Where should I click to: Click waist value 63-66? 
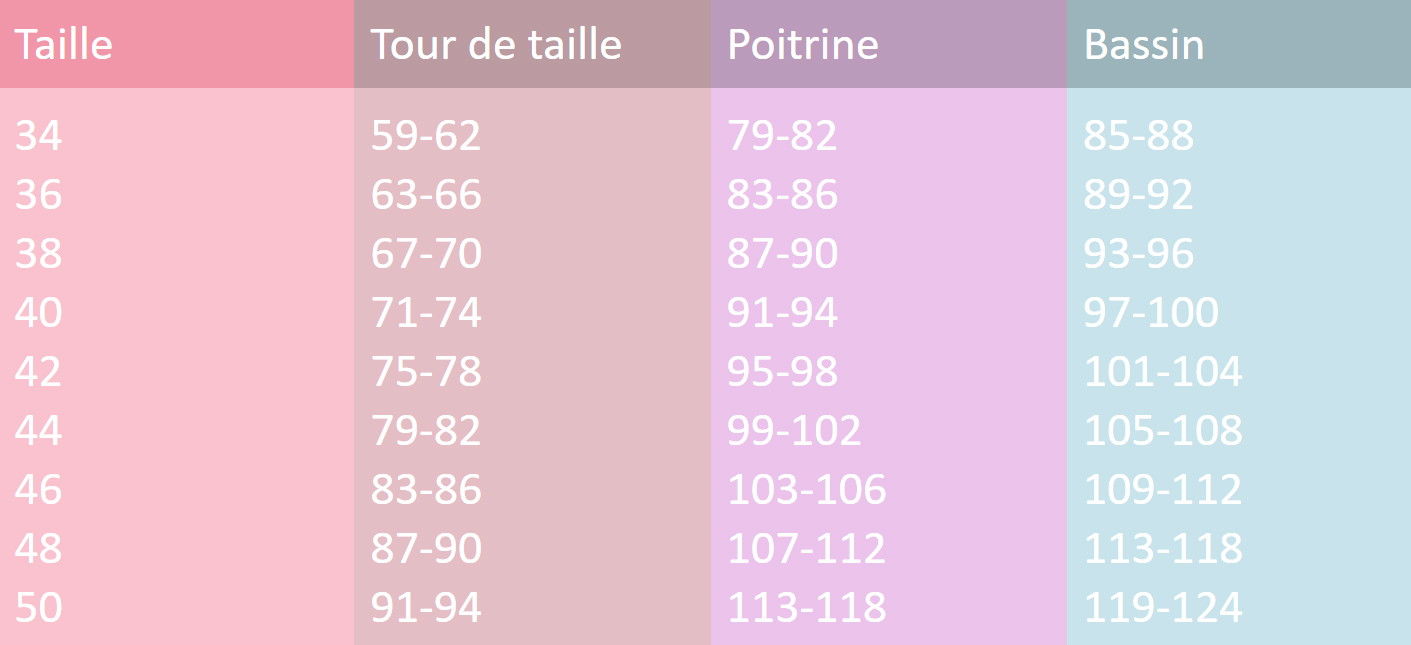[x=426, y=195]
